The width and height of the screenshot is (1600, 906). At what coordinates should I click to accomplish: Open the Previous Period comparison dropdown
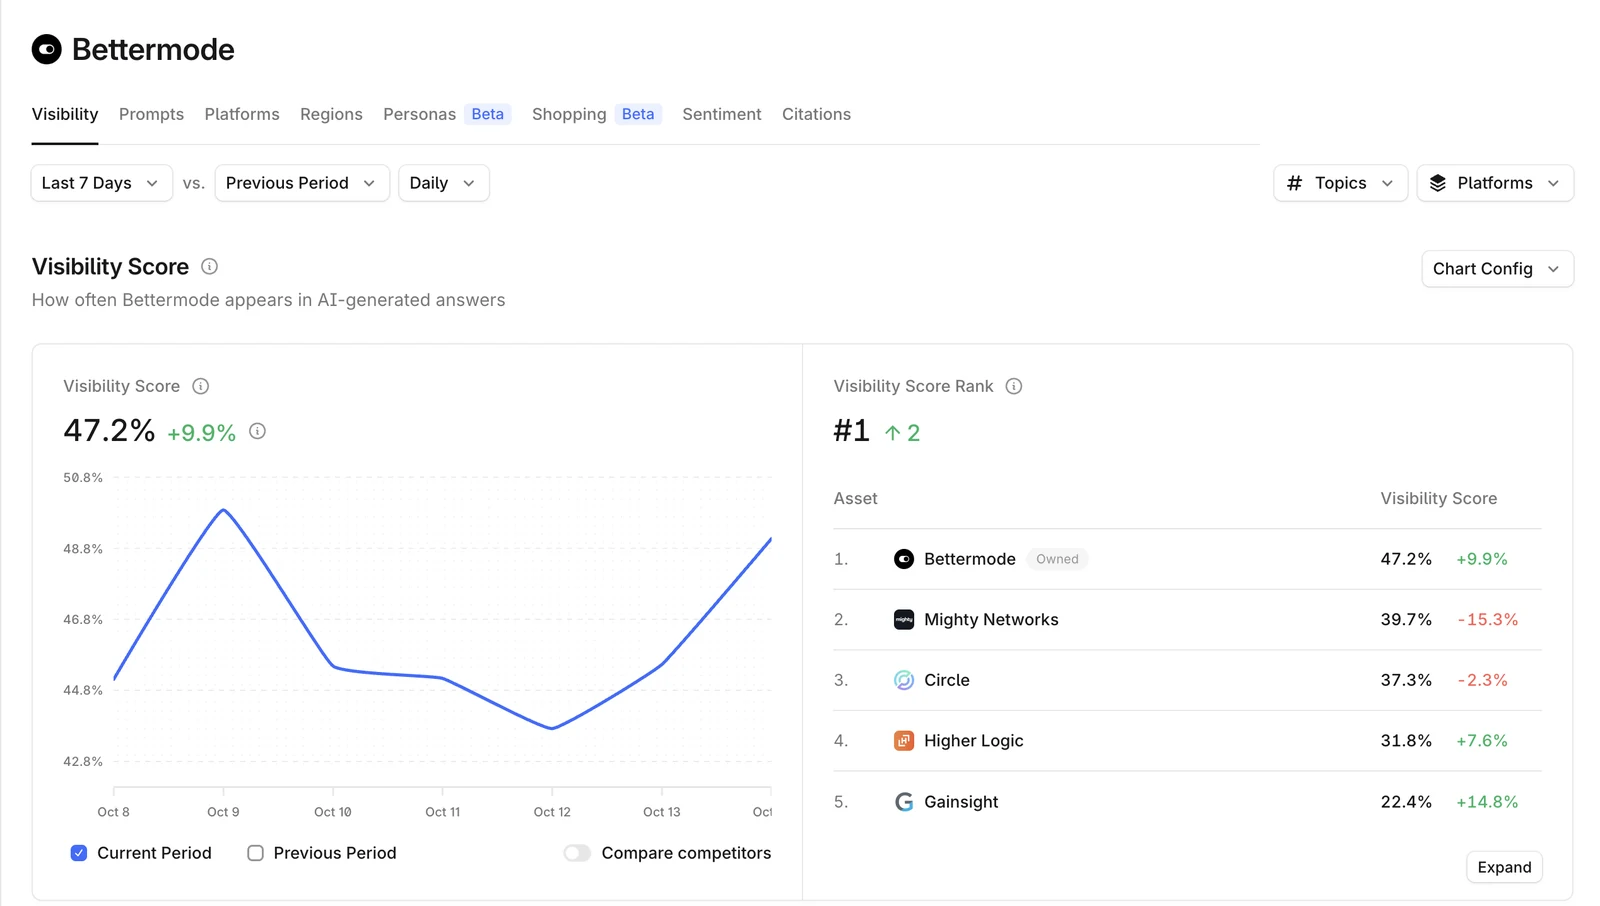pos(302,183)
